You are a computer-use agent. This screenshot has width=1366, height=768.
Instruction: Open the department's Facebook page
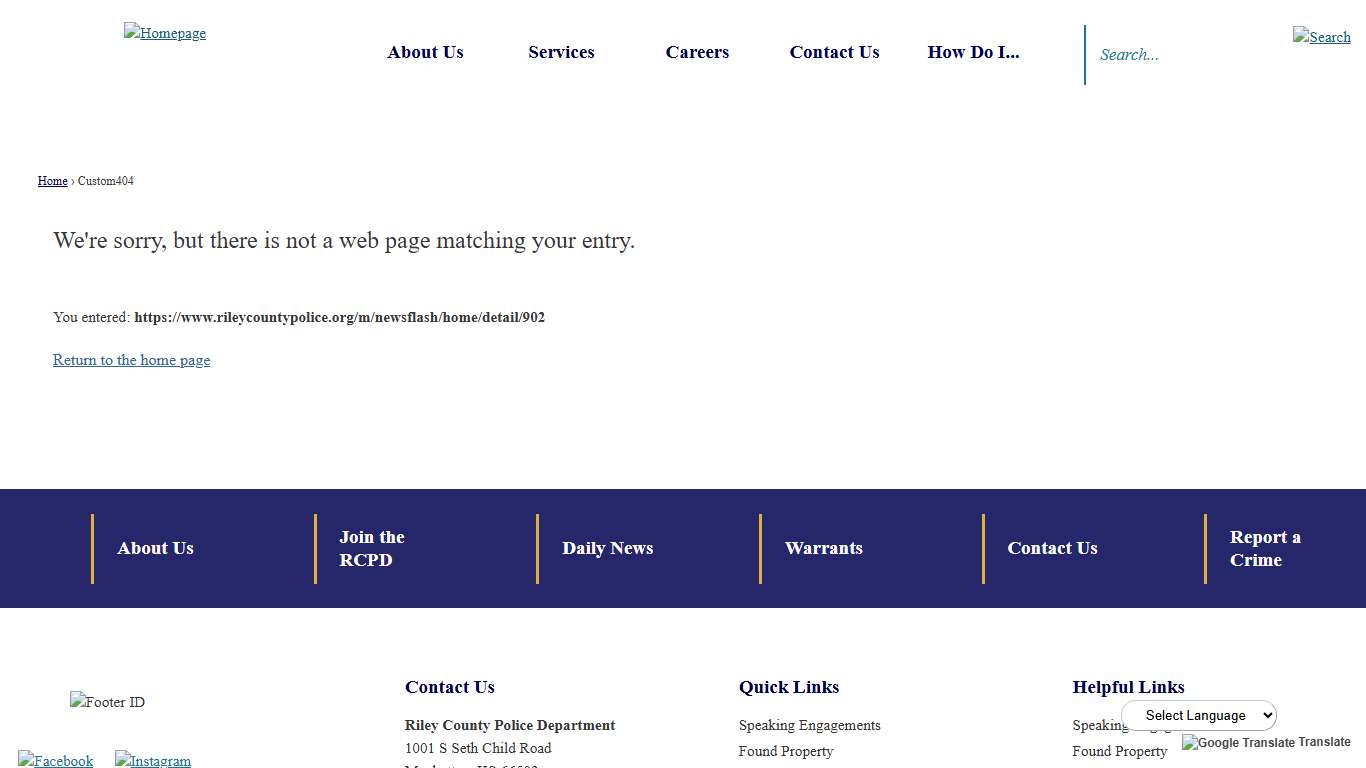click(x=55, y=760)
